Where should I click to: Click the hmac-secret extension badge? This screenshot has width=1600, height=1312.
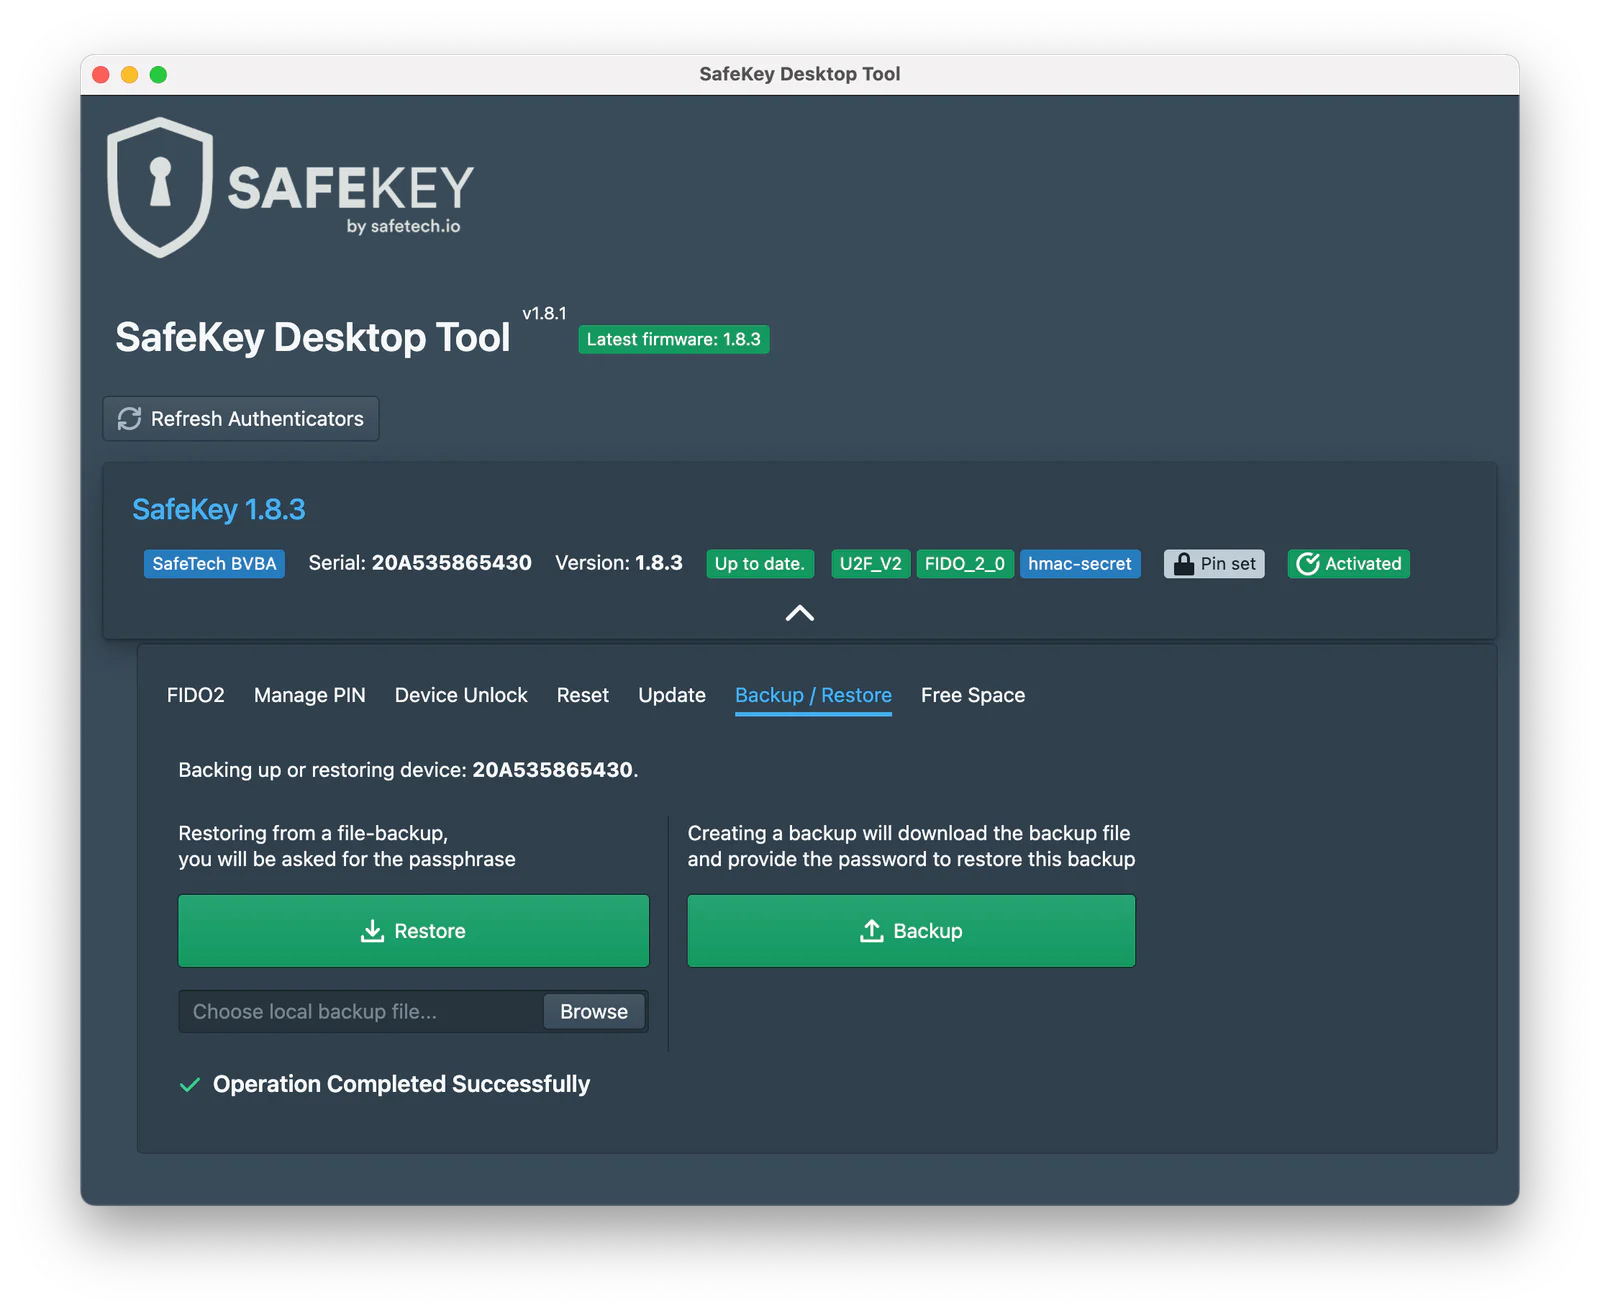tap(1080, 564)
